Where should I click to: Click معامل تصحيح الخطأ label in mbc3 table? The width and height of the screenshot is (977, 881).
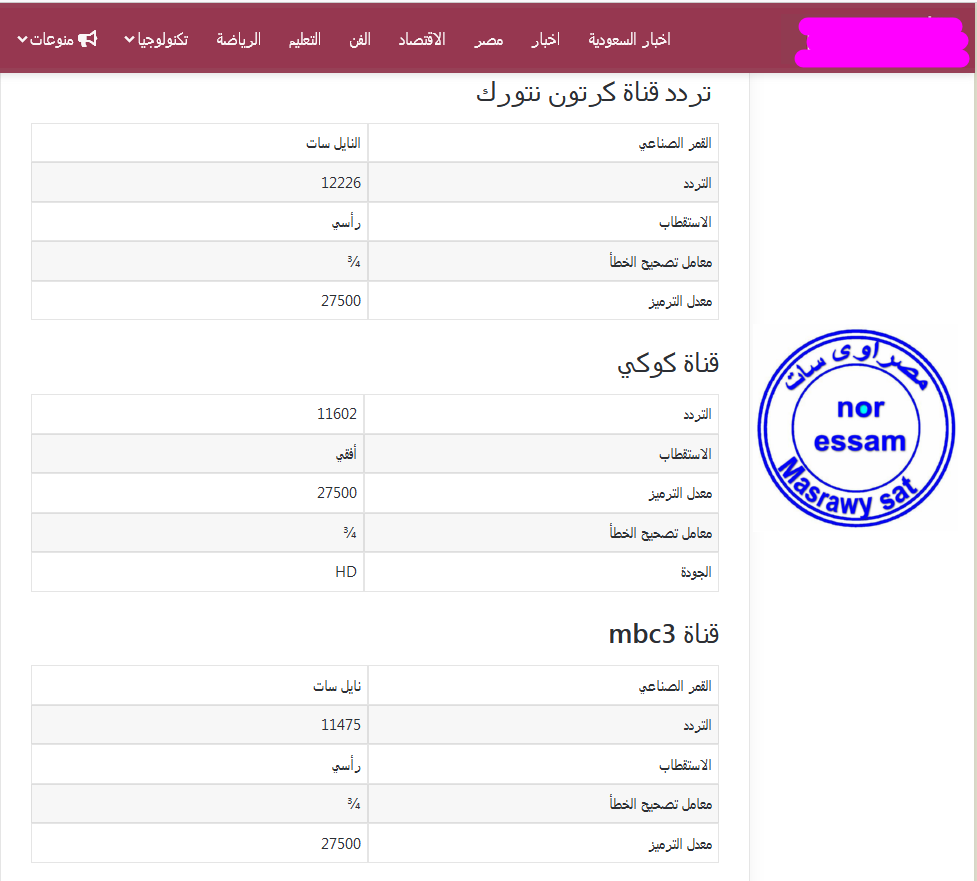pos(660,804)
